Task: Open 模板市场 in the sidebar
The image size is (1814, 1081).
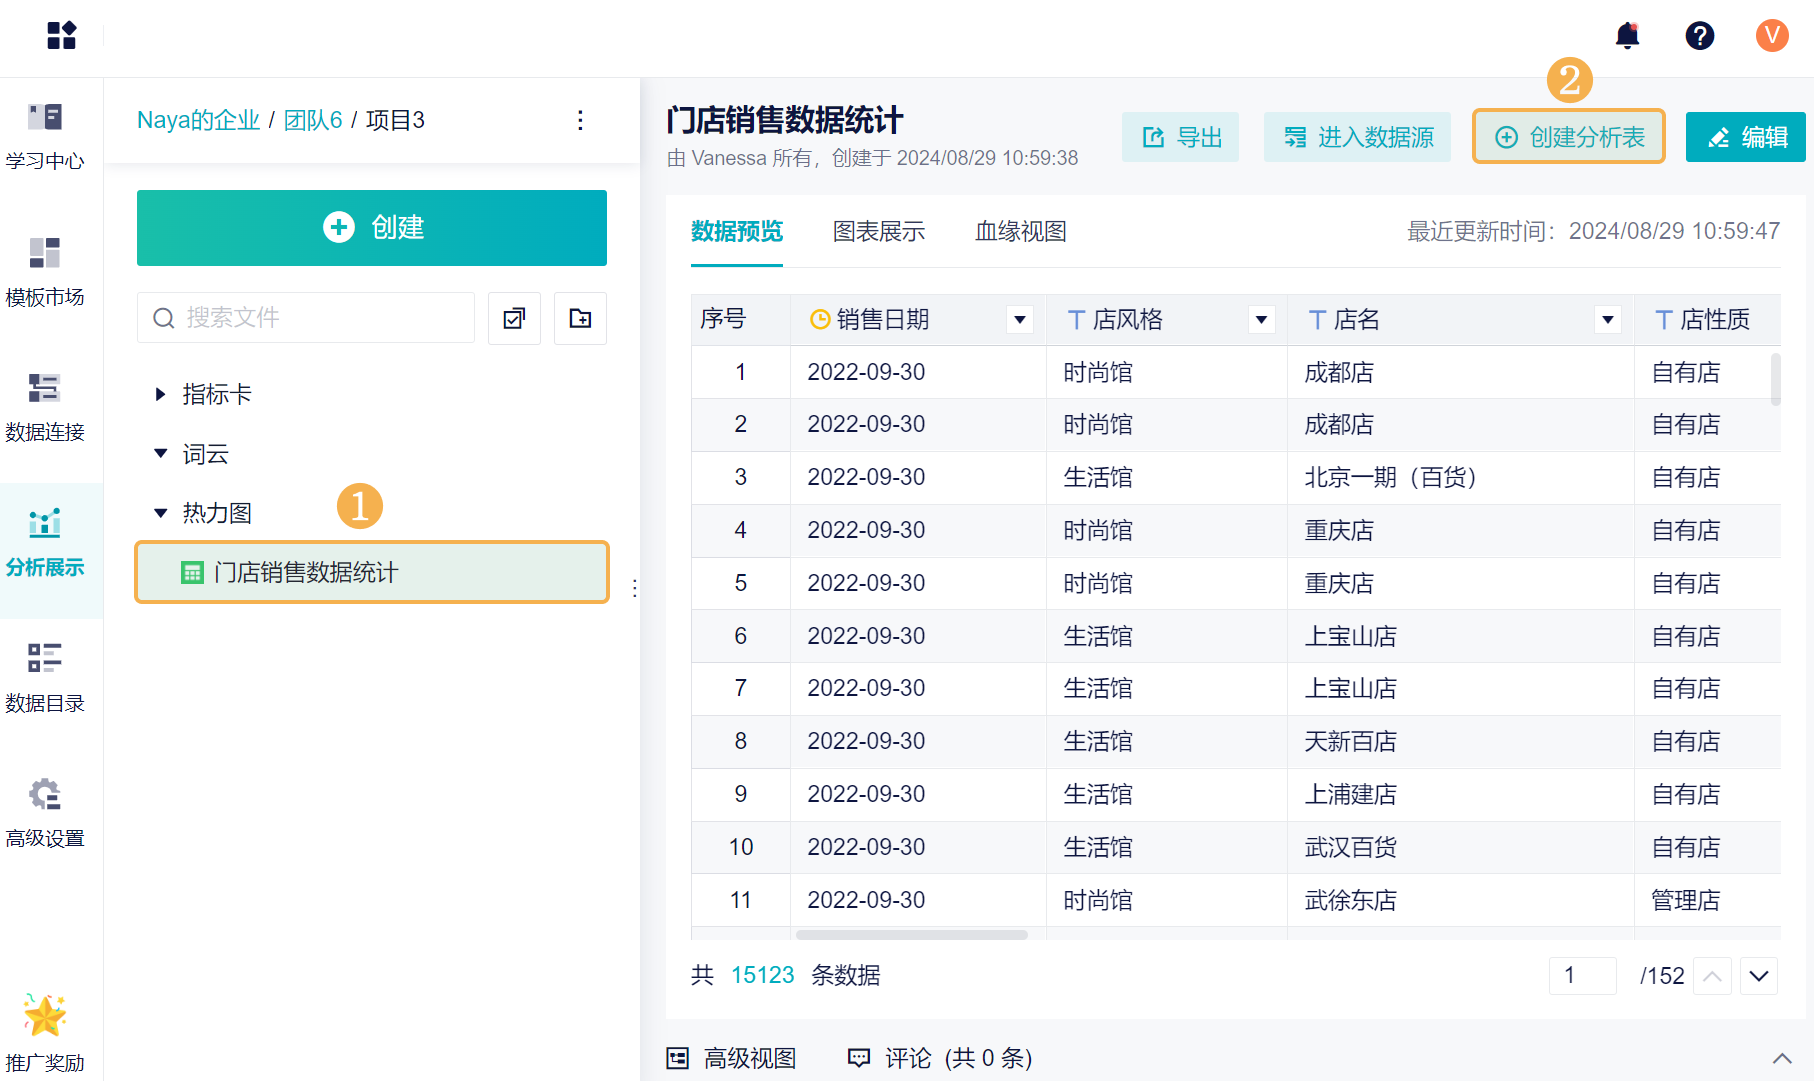Action: (x=45, y=270)
